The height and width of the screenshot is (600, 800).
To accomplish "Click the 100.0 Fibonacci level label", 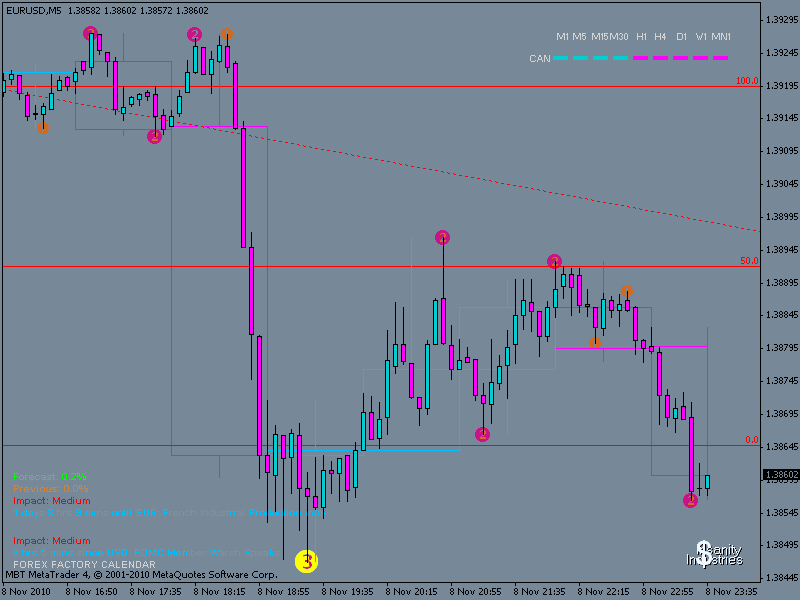I will (x=747, y=81).
